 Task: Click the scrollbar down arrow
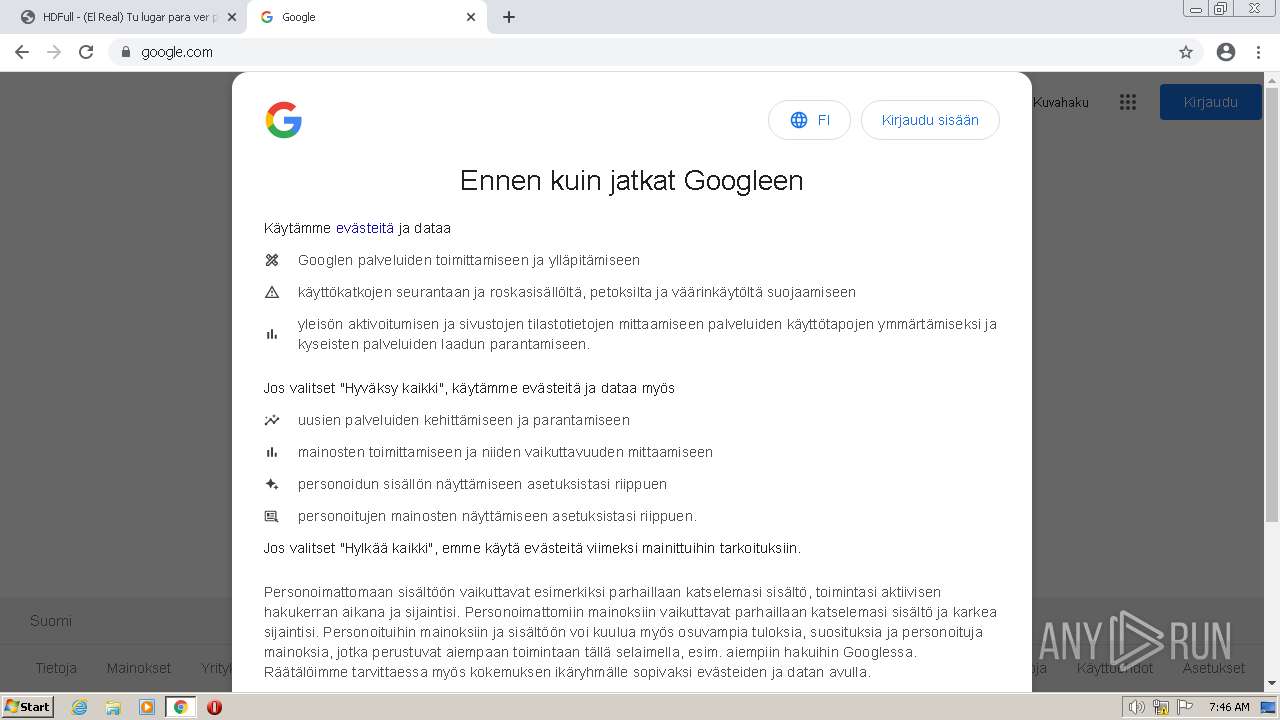(1271, 684)
